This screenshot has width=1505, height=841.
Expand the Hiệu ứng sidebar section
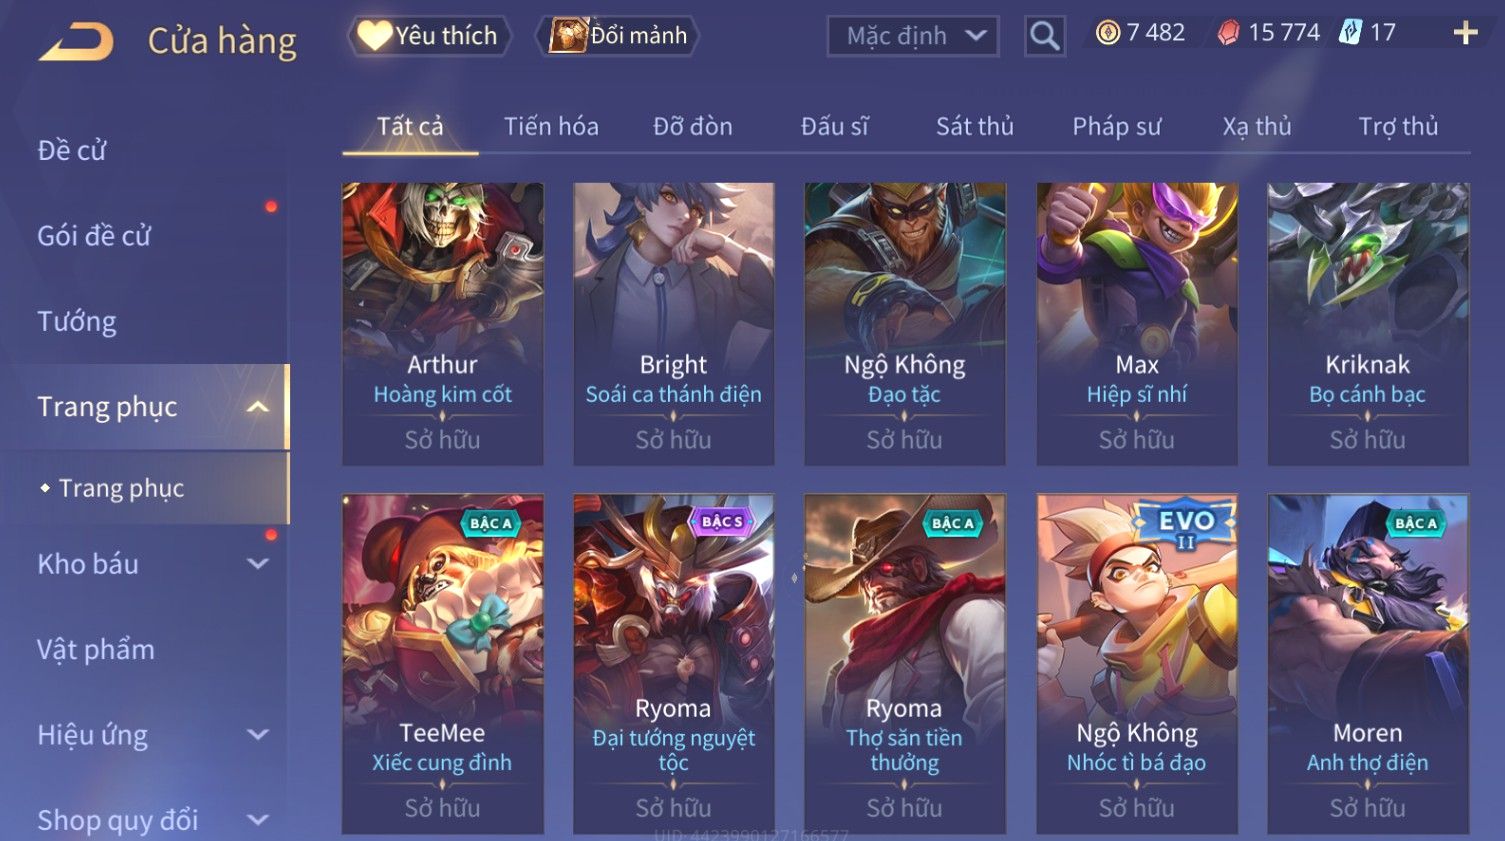257,735
